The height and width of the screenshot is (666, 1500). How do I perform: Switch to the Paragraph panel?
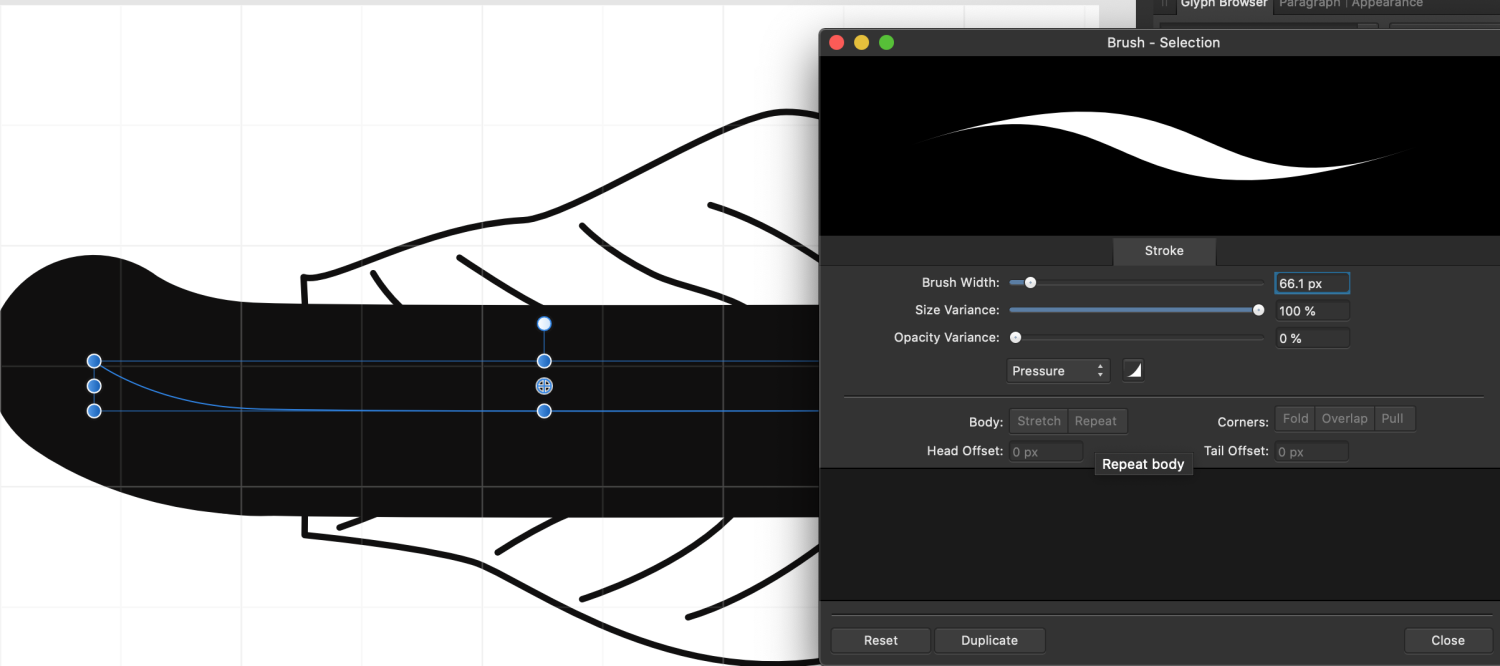coord(1309,4)
